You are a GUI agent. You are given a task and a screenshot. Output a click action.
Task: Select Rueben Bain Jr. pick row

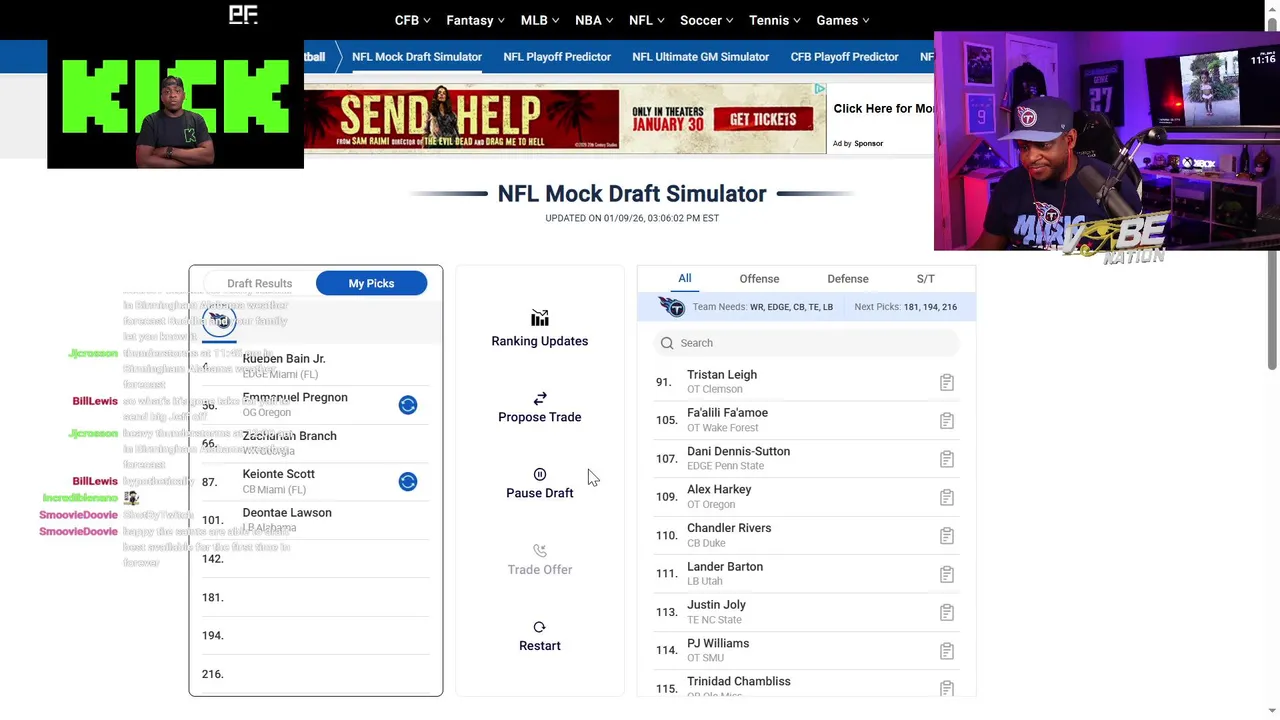click(316, 366)
